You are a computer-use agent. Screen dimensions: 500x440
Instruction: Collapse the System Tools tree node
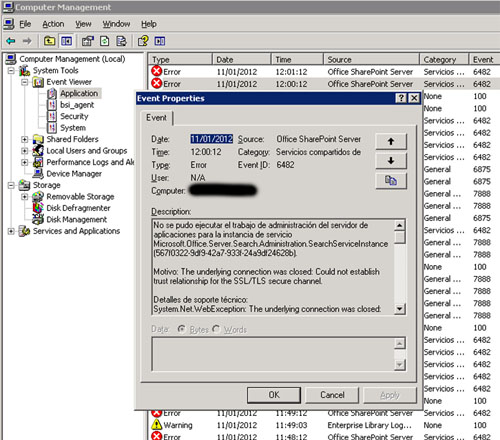(x=11, y=71)
